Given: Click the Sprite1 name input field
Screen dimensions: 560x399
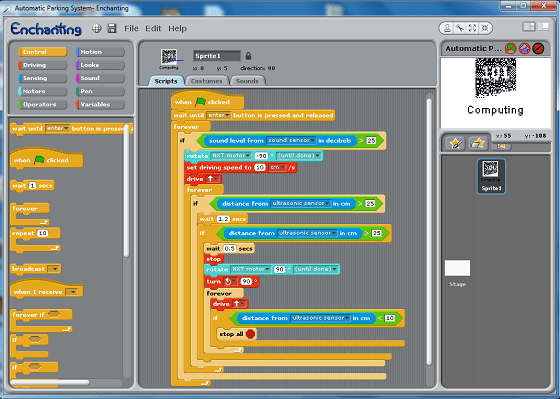Looking at the screenshot, I should click(217, 56).
